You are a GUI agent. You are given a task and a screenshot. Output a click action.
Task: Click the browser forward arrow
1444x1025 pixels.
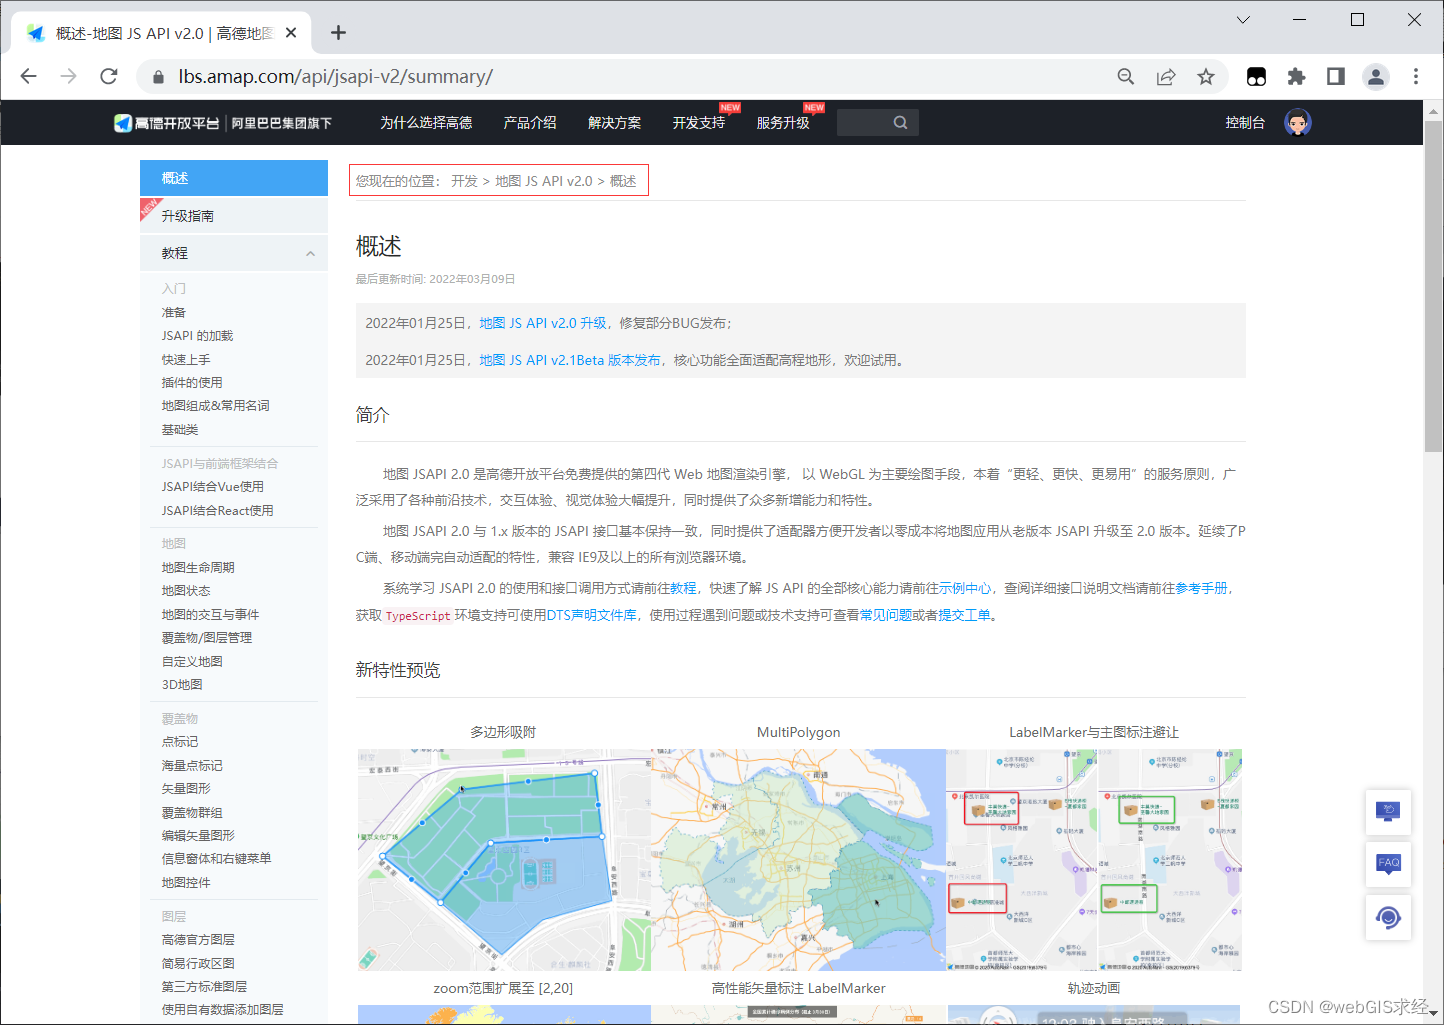coord(68,76)
